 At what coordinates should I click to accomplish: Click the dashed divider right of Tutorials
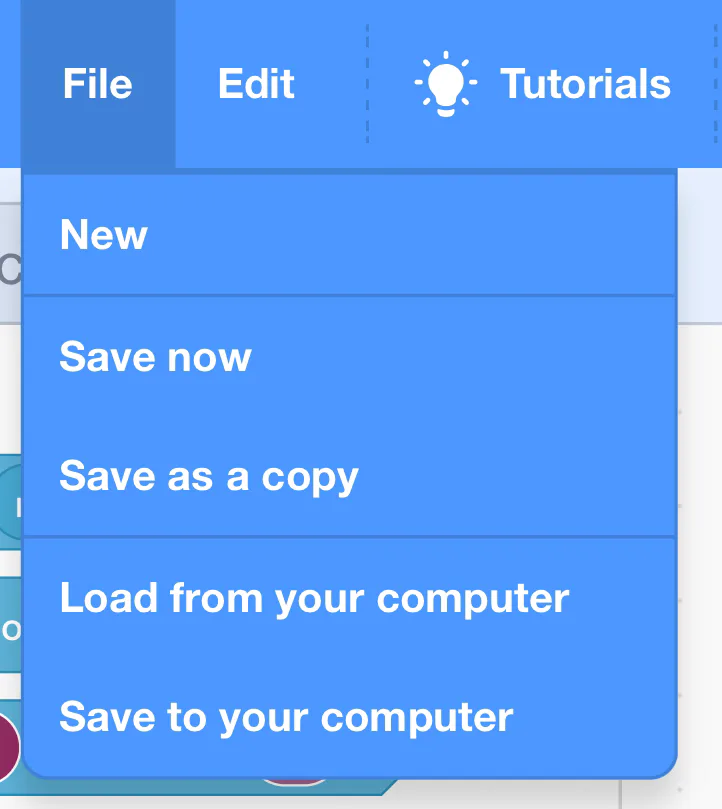pyautogui.click(x=716, y=84)
